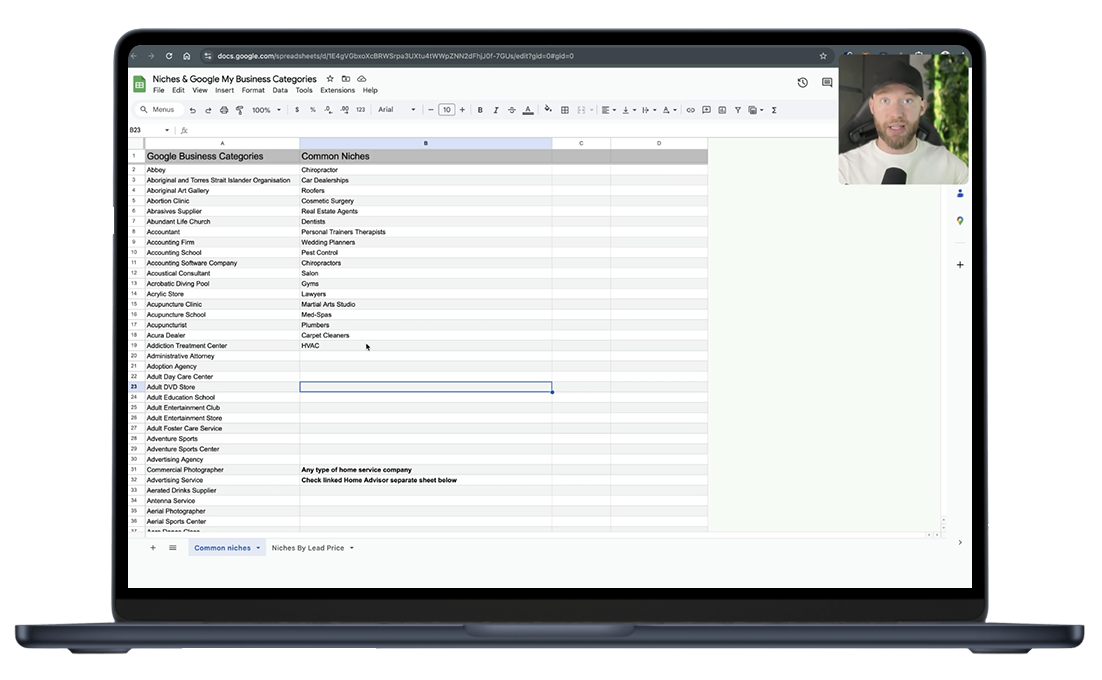Expand the merge cells options arrow

coord(592,110)
